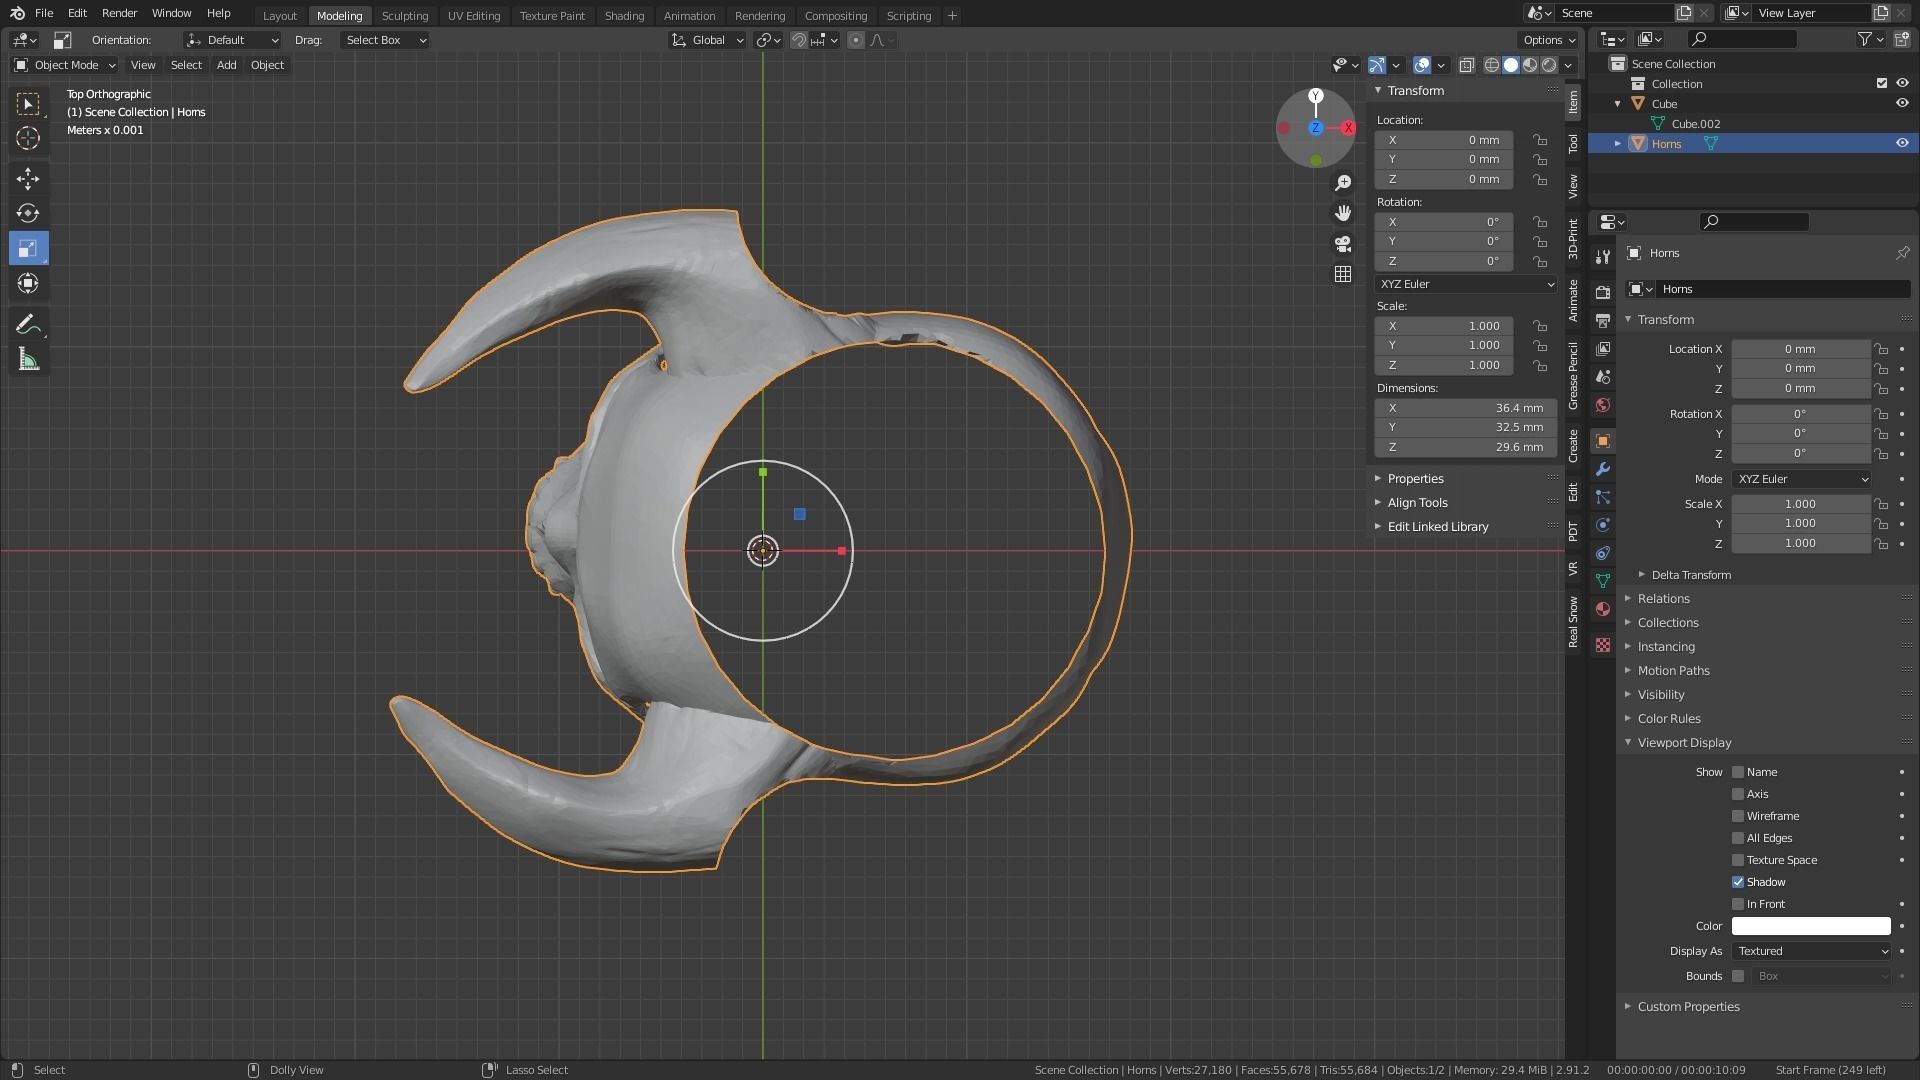This screenshot has height=1080, width=1920.
Task: Toggle show gizmos button
Action: [1377, 65]
